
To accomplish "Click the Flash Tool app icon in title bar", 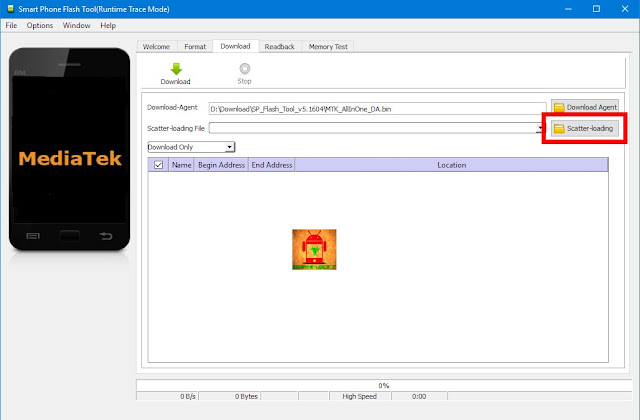I will pos(10,9).
